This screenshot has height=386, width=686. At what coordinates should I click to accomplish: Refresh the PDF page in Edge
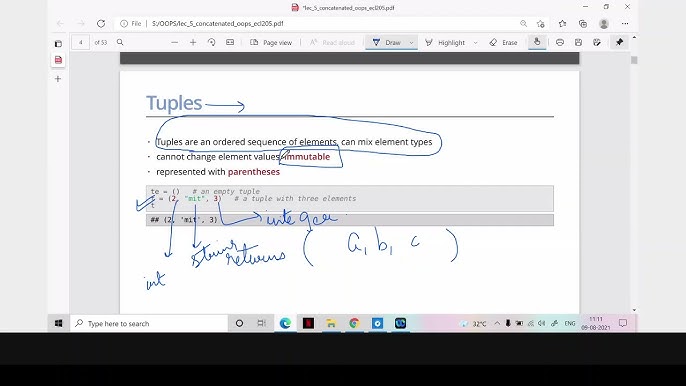(101, 24)
